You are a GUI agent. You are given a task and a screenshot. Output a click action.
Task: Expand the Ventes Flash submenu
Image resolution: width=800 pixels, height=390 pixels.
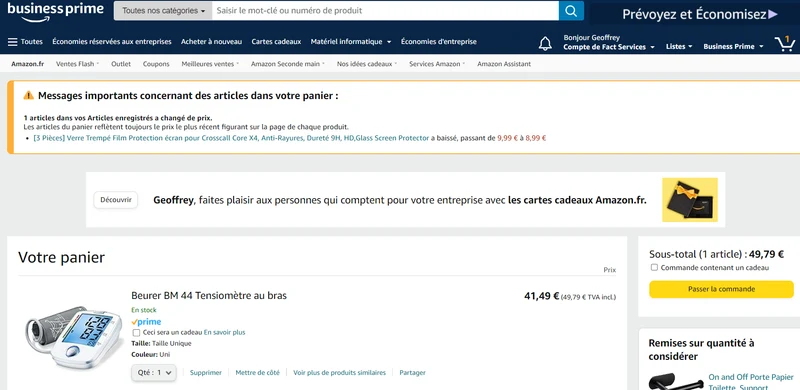pos(77,64)
